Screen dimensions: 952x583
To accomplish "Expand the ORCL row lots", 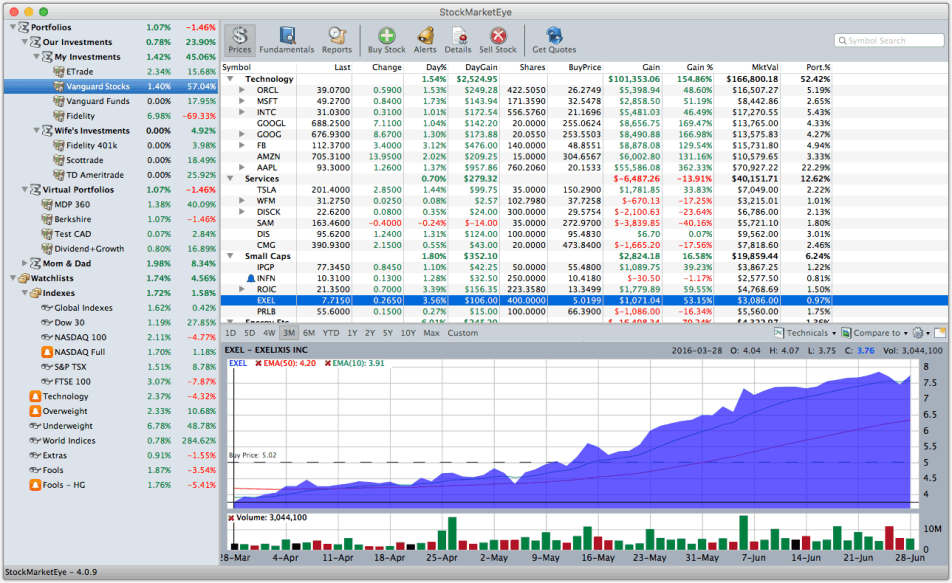I will [242, 90].
